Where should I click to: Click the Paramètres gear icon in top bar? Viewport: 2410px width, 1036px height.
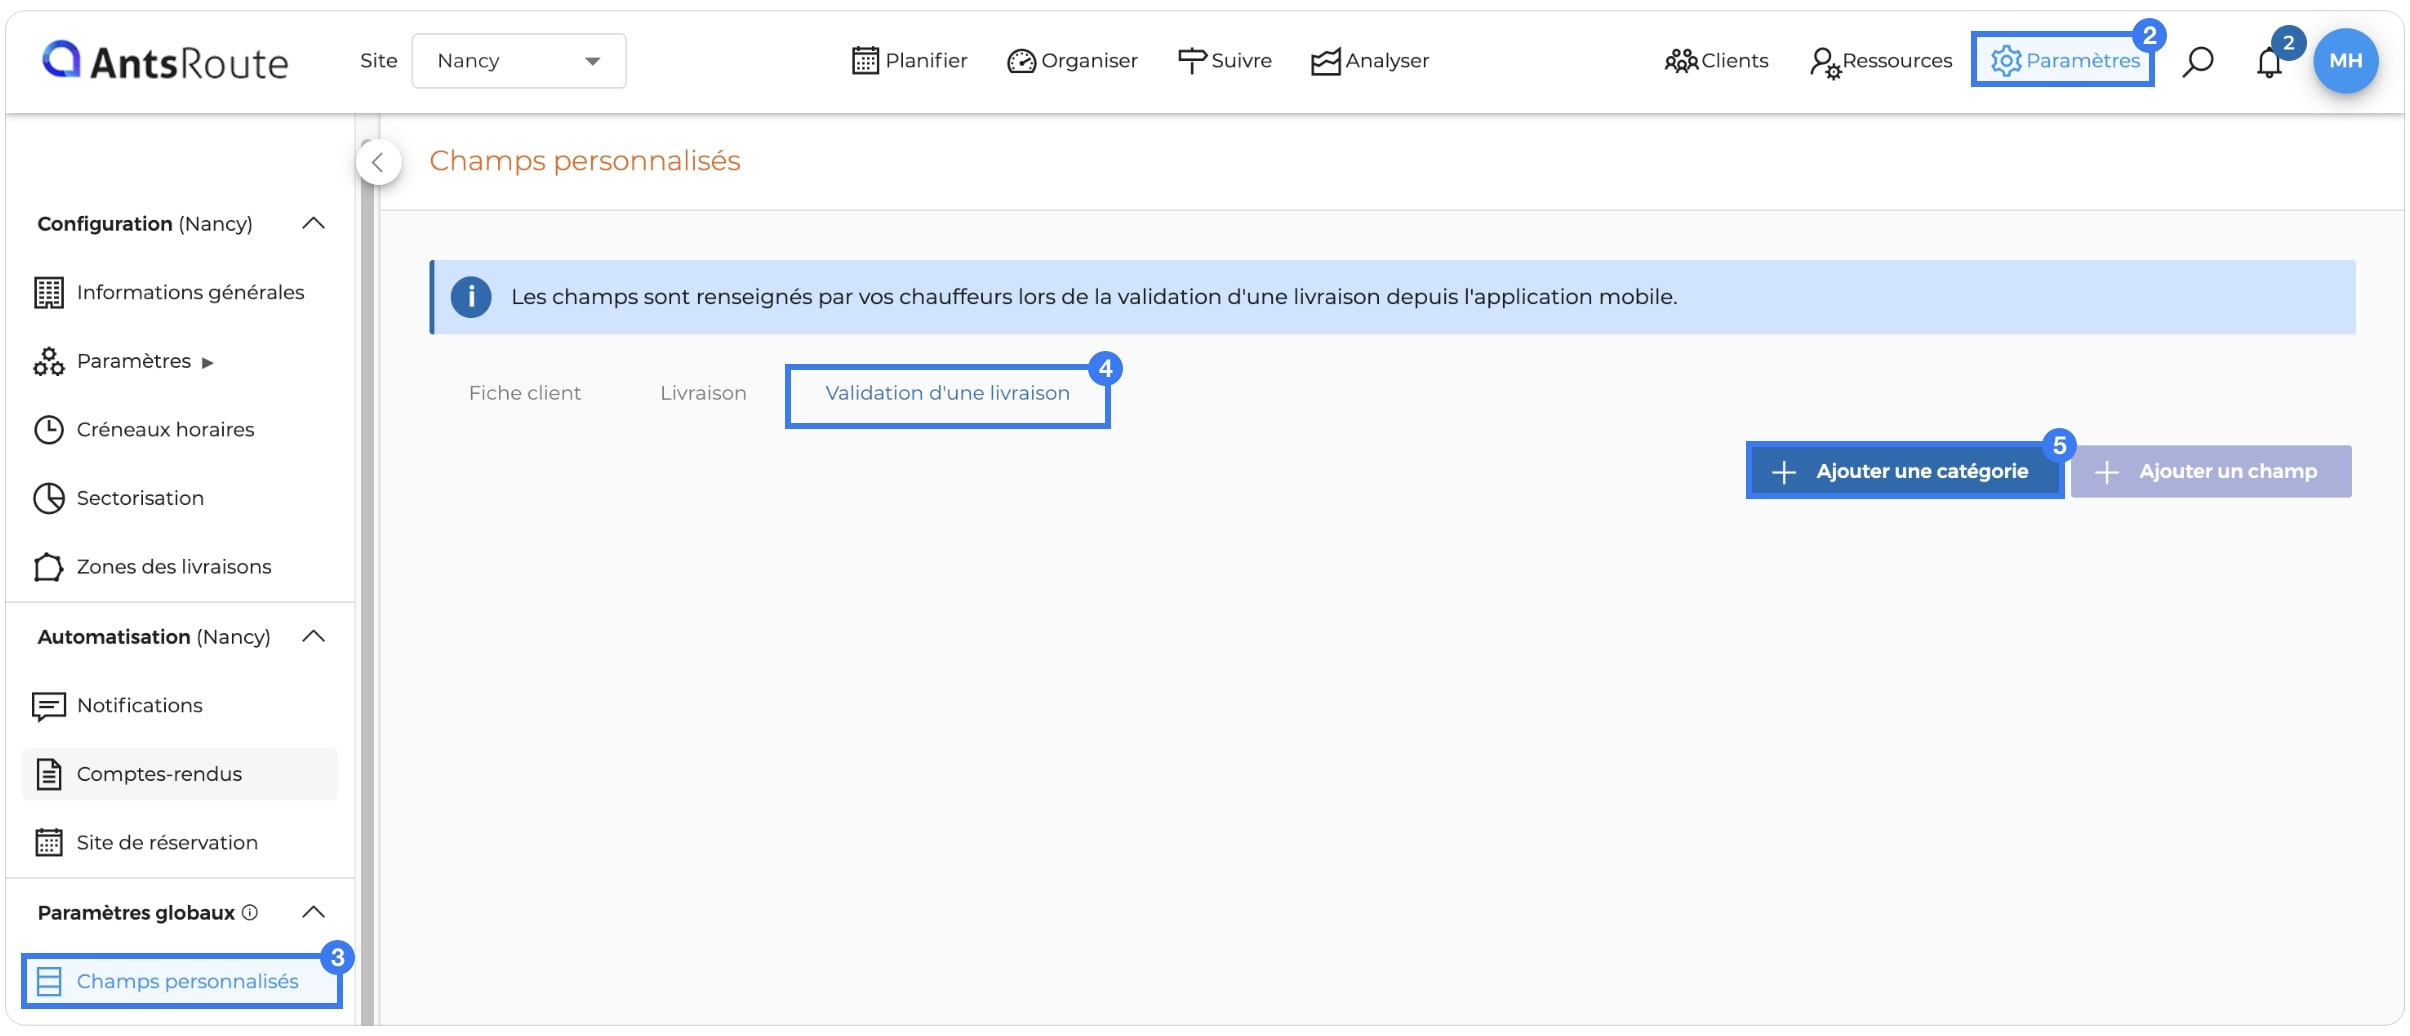tap(2006, 61)
